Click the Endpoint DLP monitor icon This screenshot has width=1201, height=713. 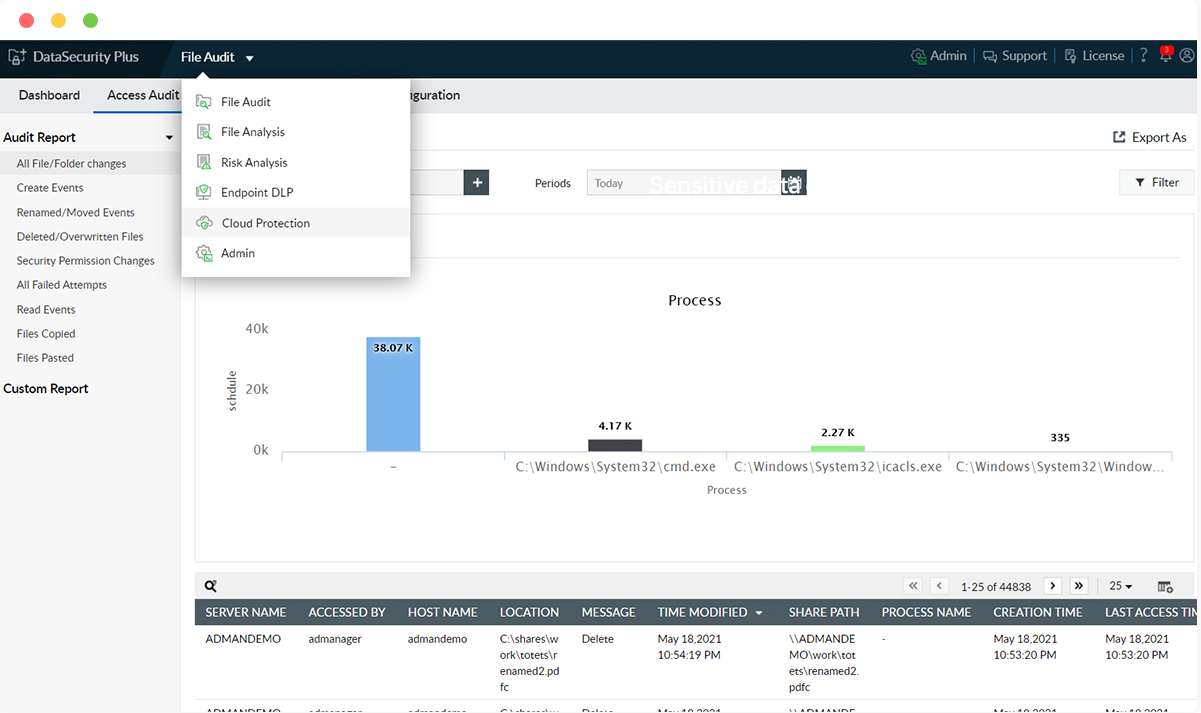(204, 192)
